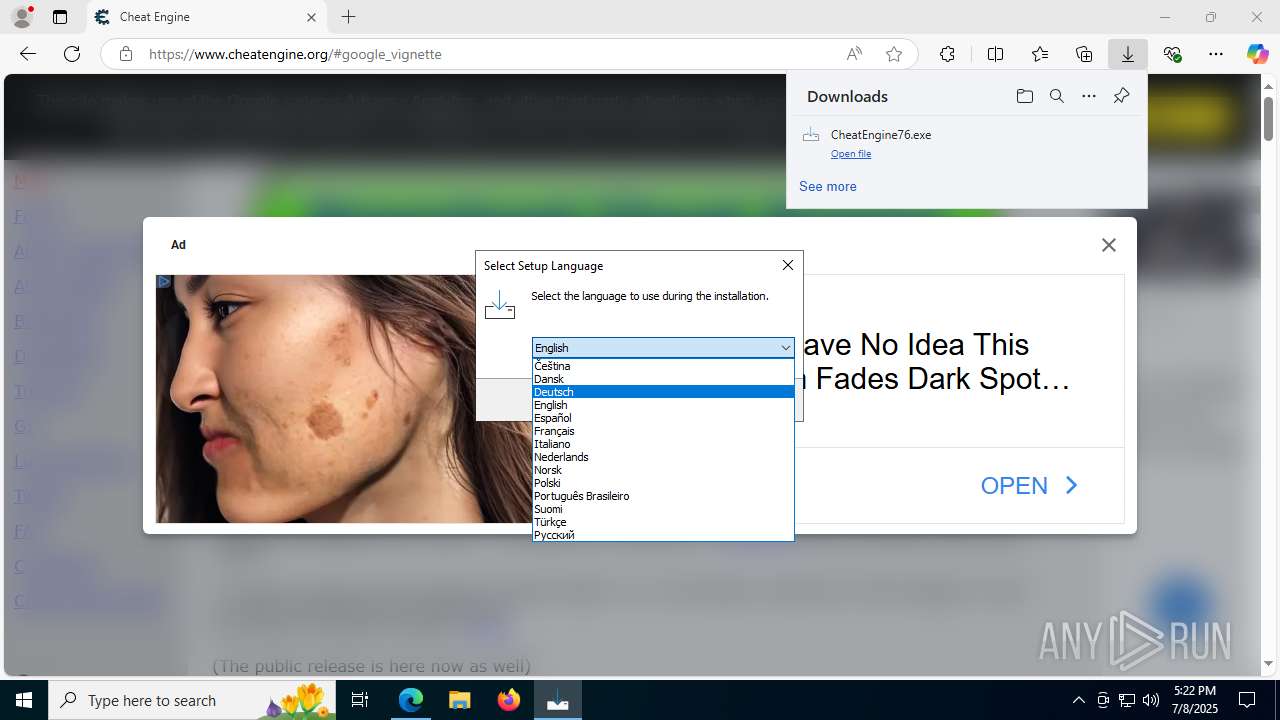Open the volume control in tray
This screenshot has width=1280, height=720.
(1151, 700)
